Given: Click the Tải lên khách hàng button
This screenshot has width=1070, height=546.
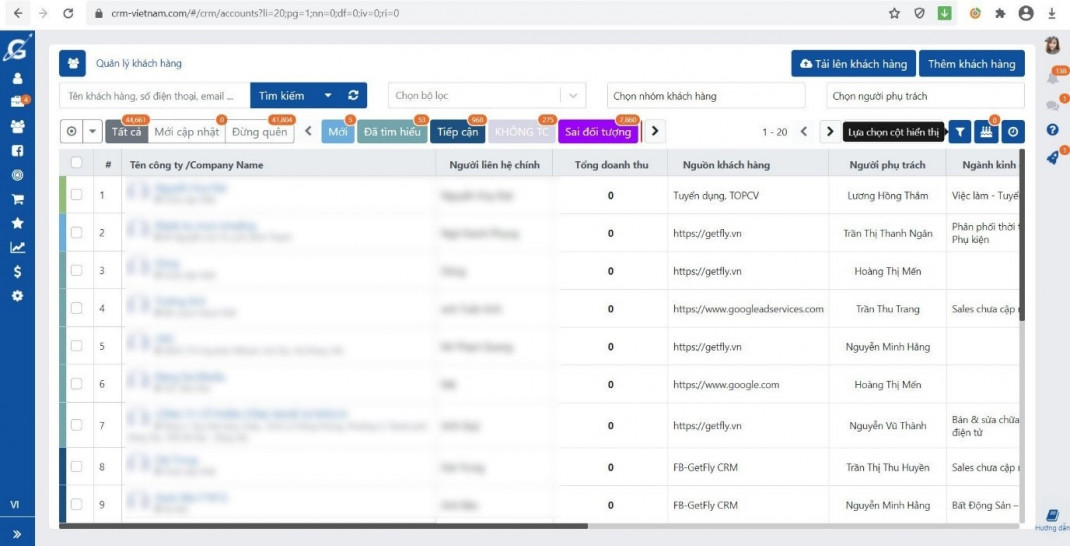Looking at the screenshot, I should click(x=853, y=64).
